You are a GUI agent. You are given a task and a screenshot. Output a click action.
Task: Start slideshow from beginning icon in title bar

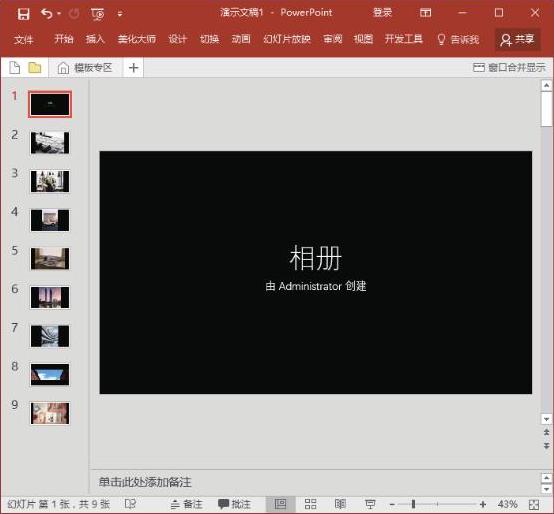98,14
